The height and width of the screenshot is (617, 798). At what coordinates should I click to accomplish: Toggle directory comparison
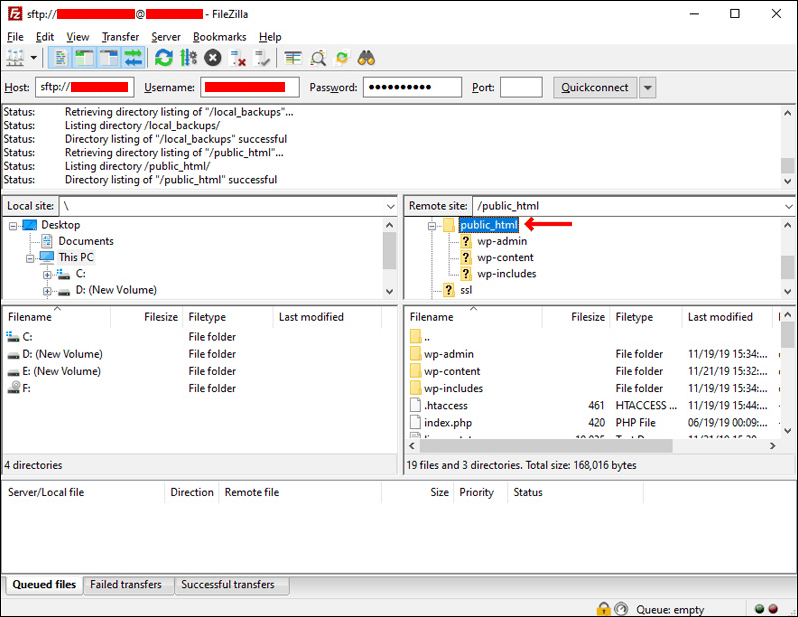[318, 58]
